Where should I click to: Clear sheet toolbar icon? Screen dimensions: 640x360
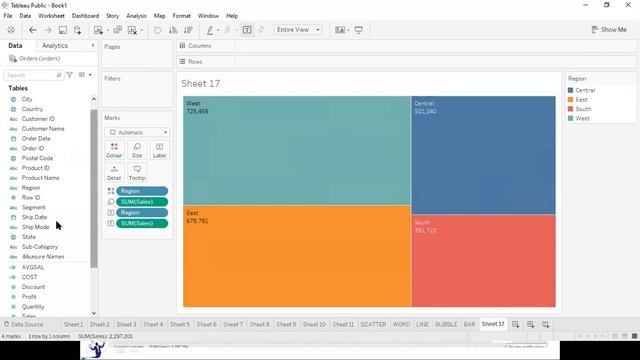pyautogui.click(x=132, y=30)
